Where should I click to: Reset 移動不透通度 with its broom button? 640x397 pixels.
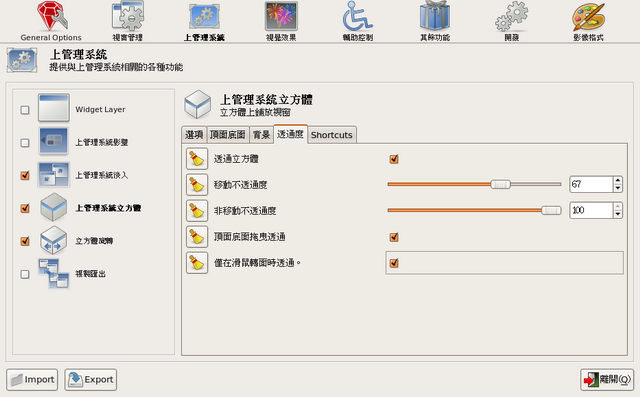coord(197,185)
